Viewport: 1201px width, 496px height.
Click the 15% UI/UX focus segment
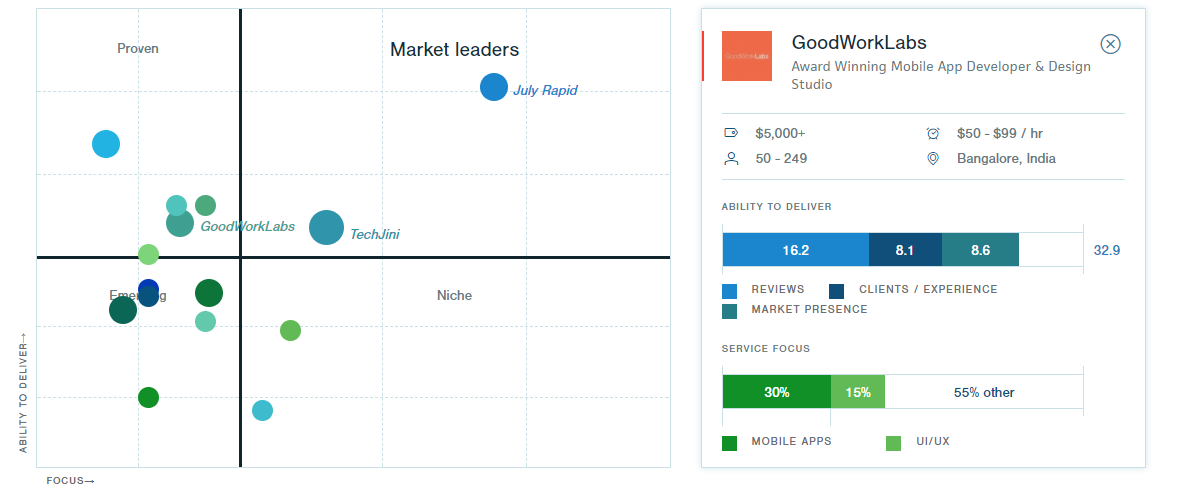[x=858, y=392]
